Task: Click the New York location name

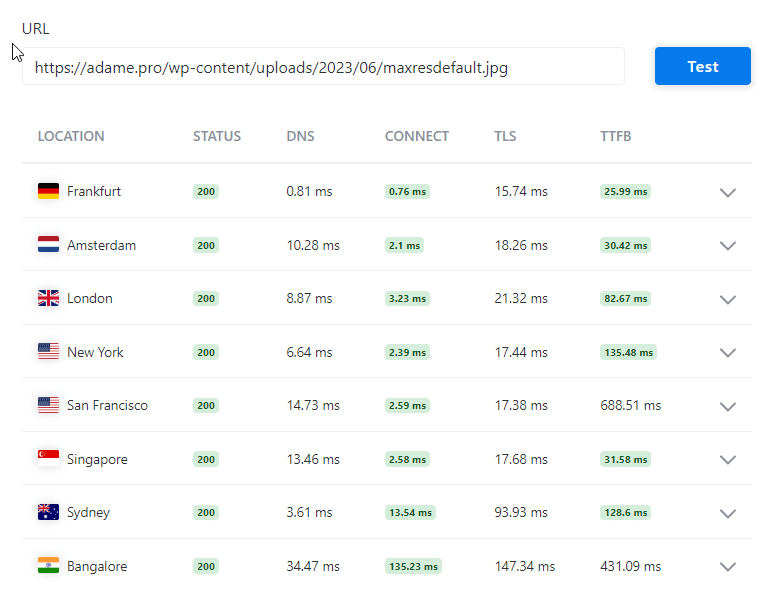Action: coord(95,352)
